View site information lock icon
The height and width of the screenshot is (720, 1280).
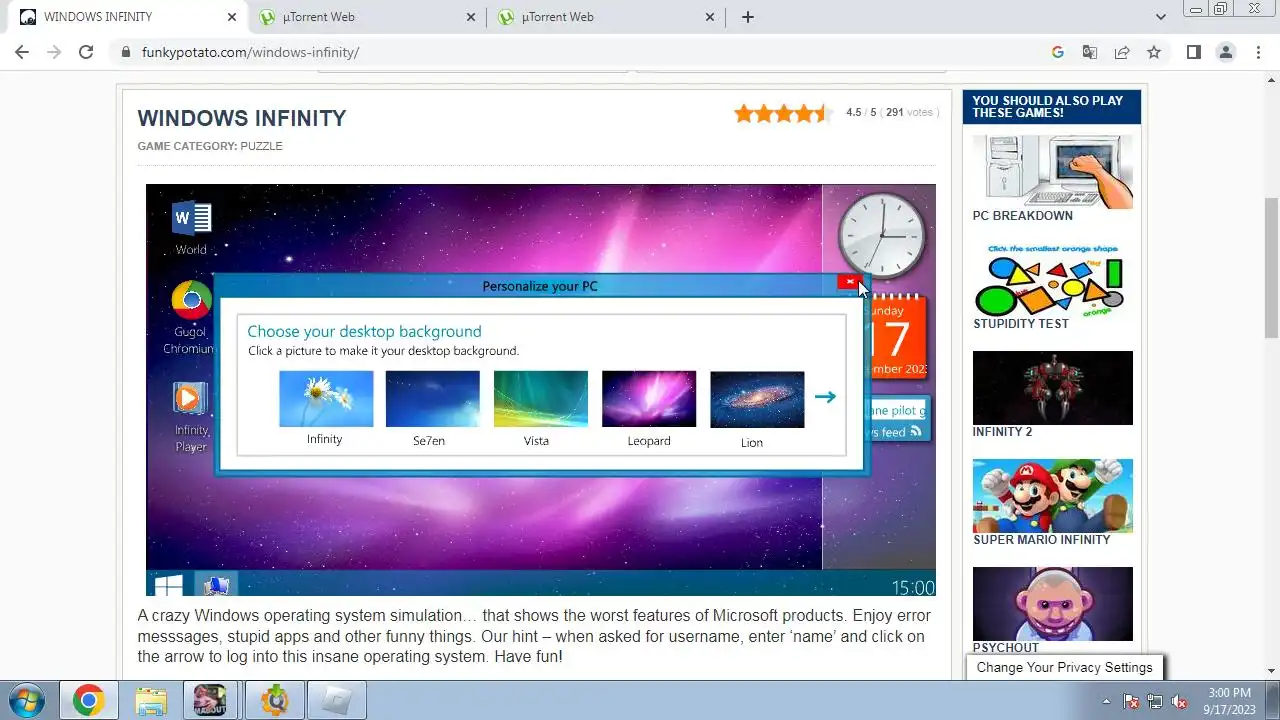(126, 52)
